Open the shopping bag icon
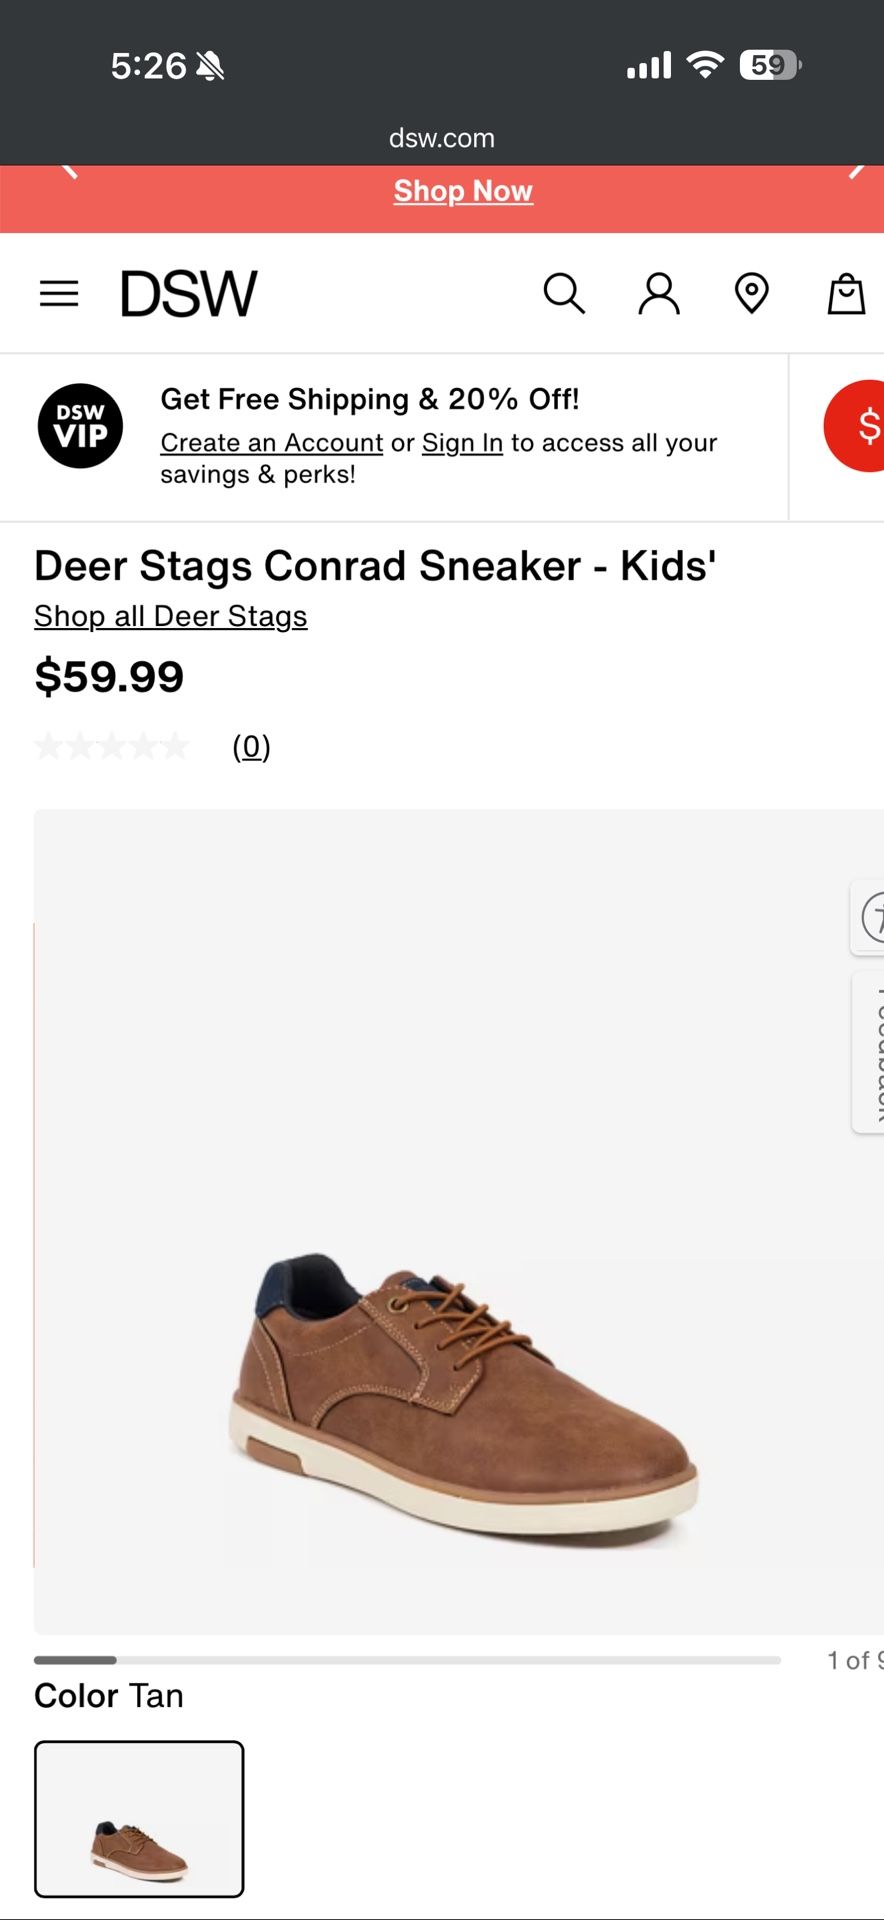 click(846, 294)
